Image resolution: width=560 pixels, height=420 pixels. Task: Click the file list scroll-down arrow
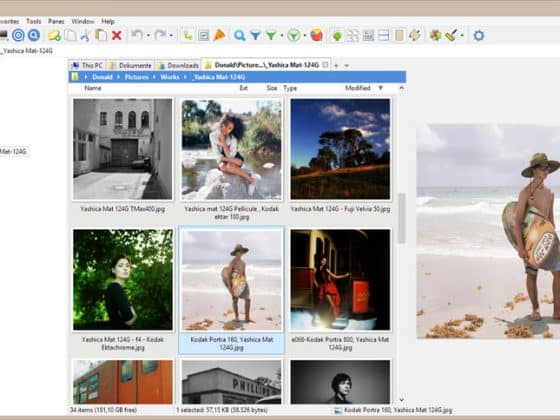click(402, 400)
